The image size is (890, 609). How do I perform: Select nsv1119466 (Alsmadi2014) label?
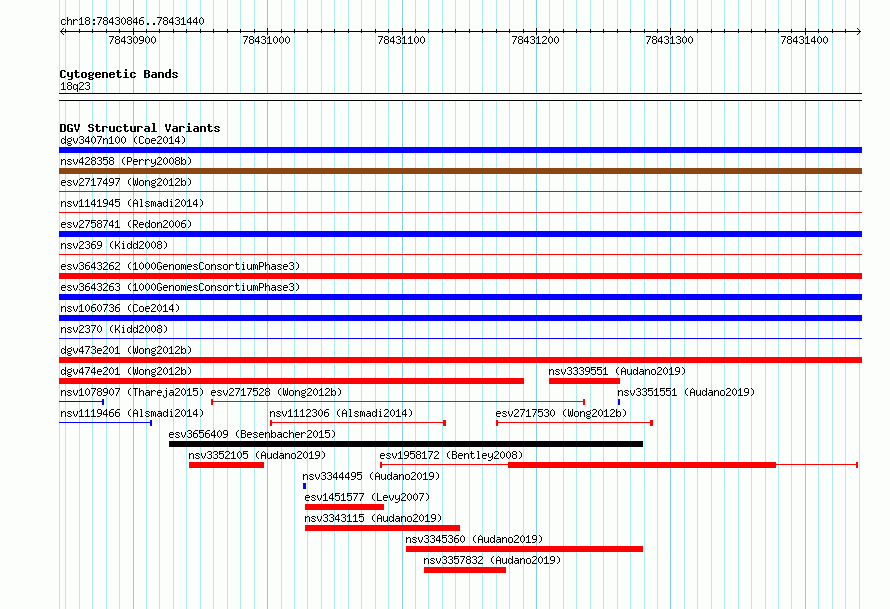click(132, 413)
